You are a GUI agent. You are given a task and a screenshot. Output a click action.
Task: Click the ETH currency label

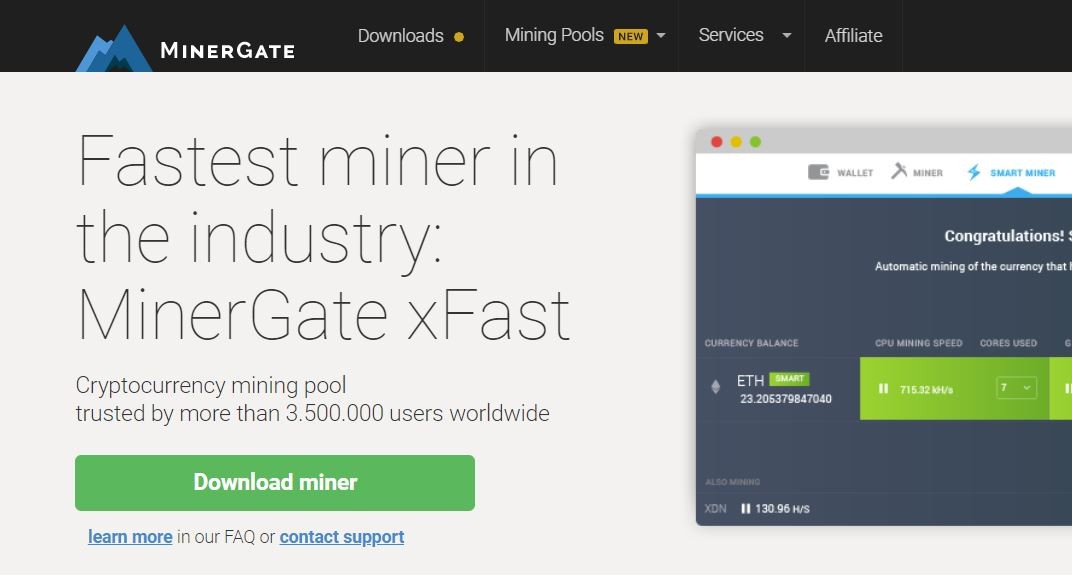(x=750, y=381)
